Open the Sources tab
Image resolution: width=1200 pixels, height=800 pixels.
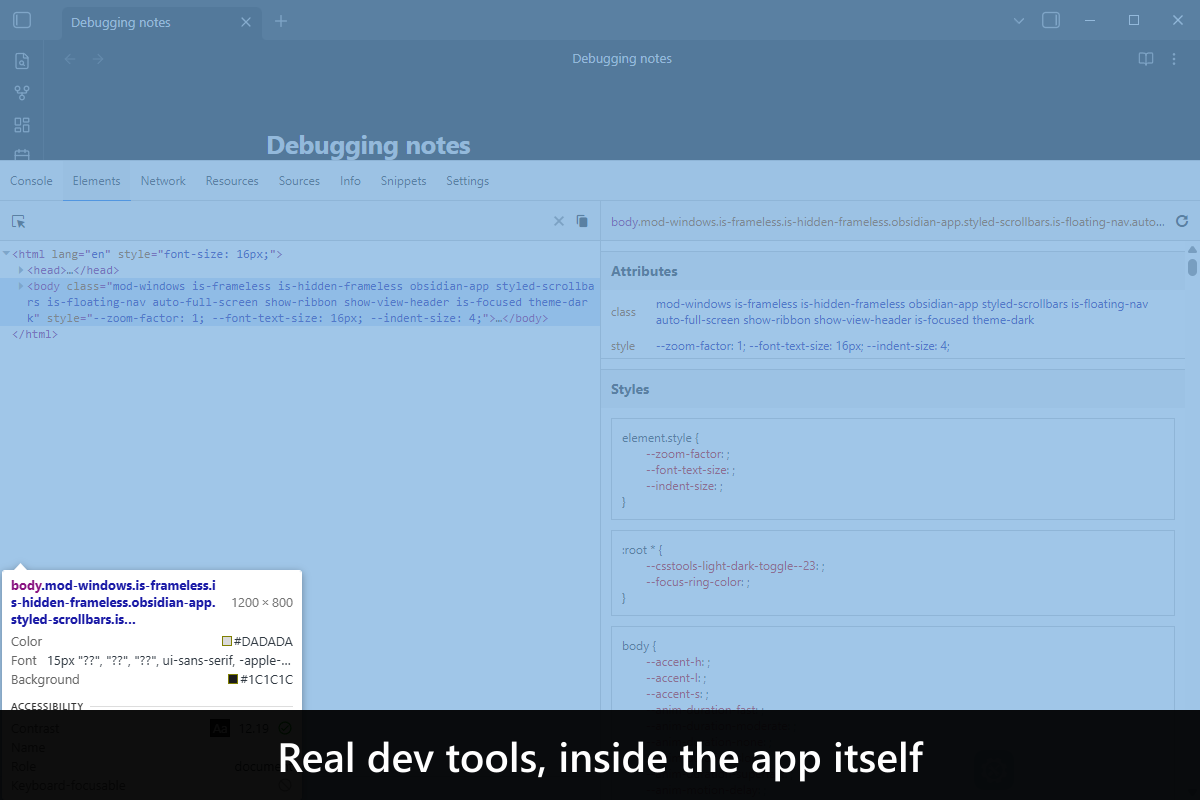click(299, 181)
